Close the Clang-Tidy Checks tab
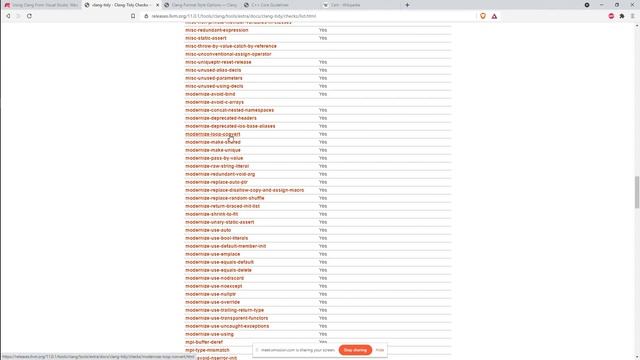 pyautogui.click(x=158, y=5)
